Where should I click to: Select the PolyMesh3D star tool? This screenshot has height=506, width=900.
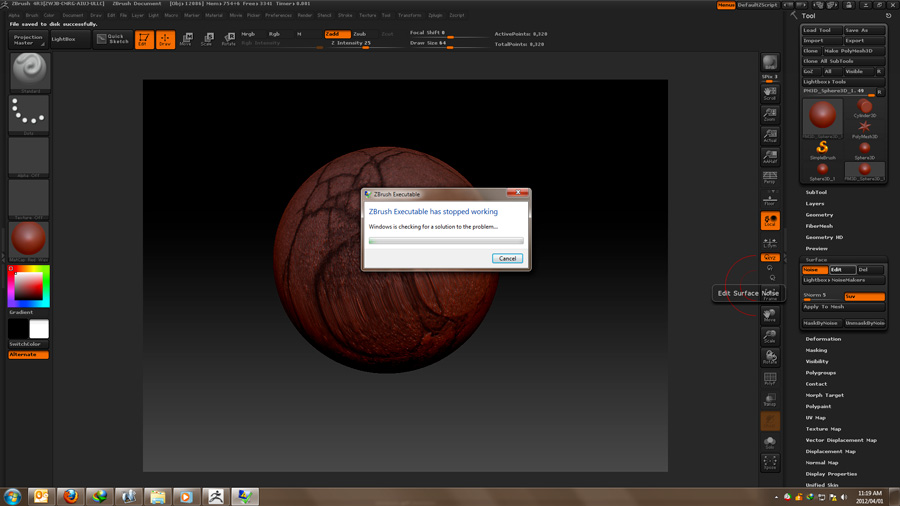pos(864,129)
